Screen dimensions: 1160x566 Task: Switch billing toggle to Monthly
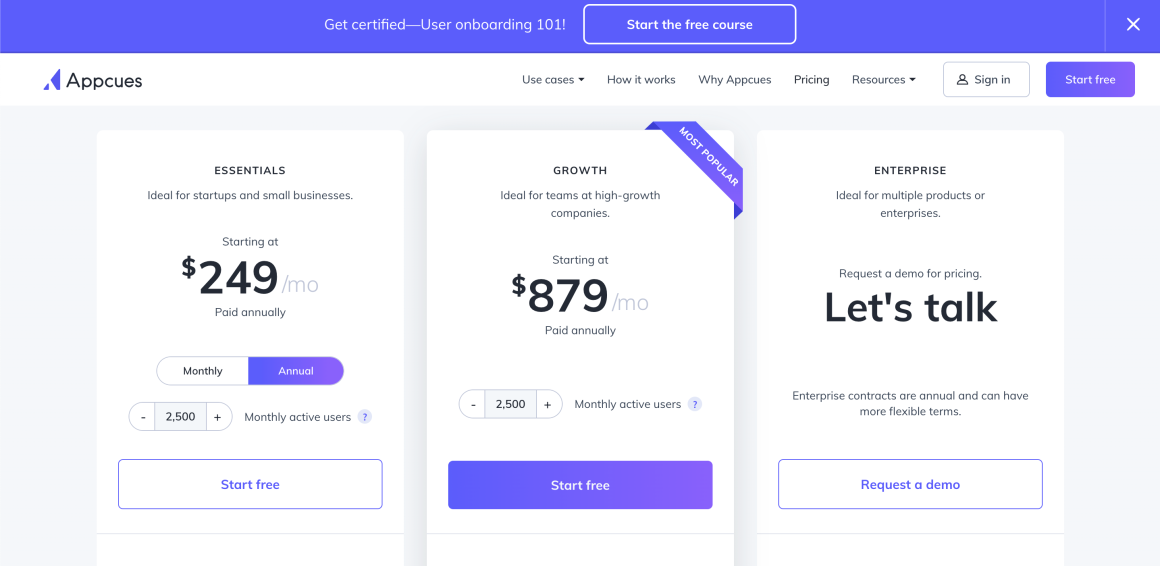203,371
